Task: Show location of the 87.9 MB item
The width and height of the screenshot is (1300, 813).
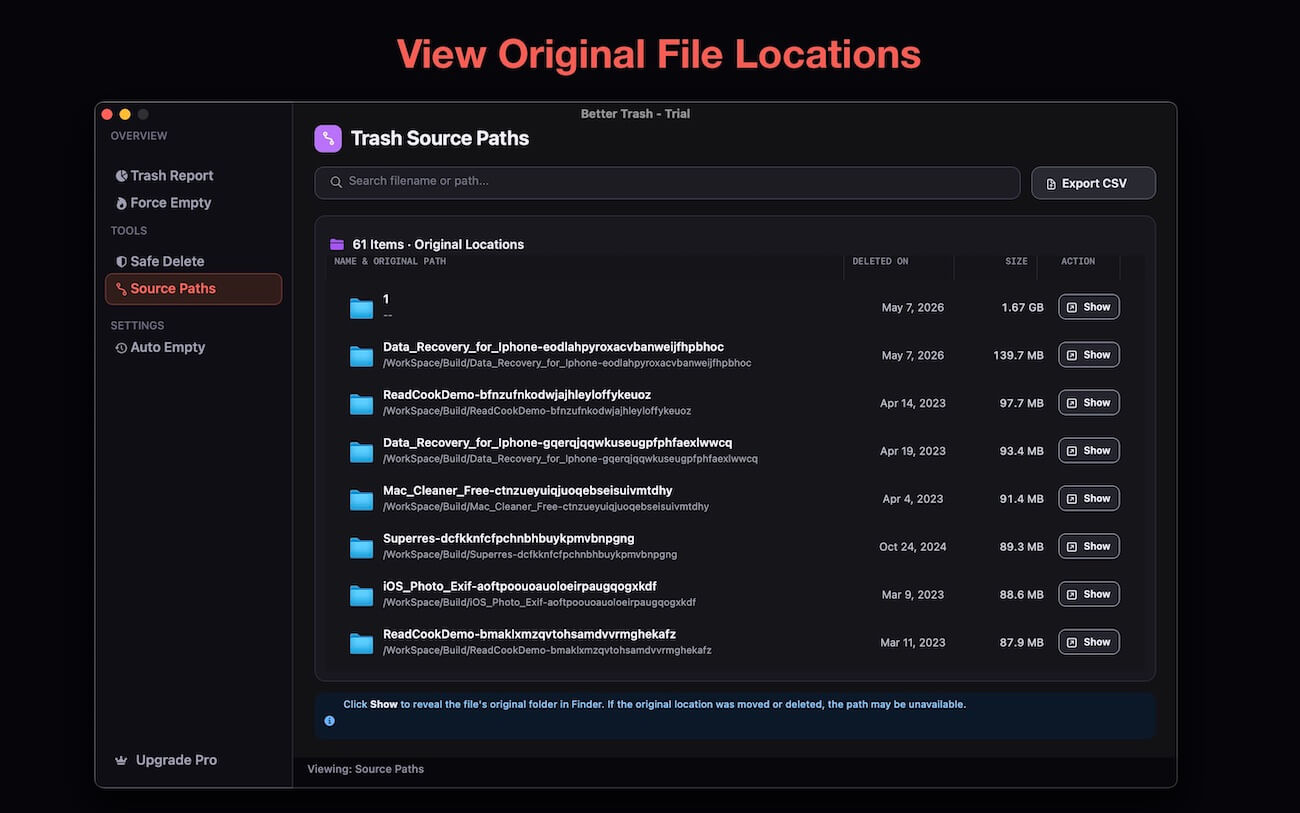Action: [x=1089, y=642]
